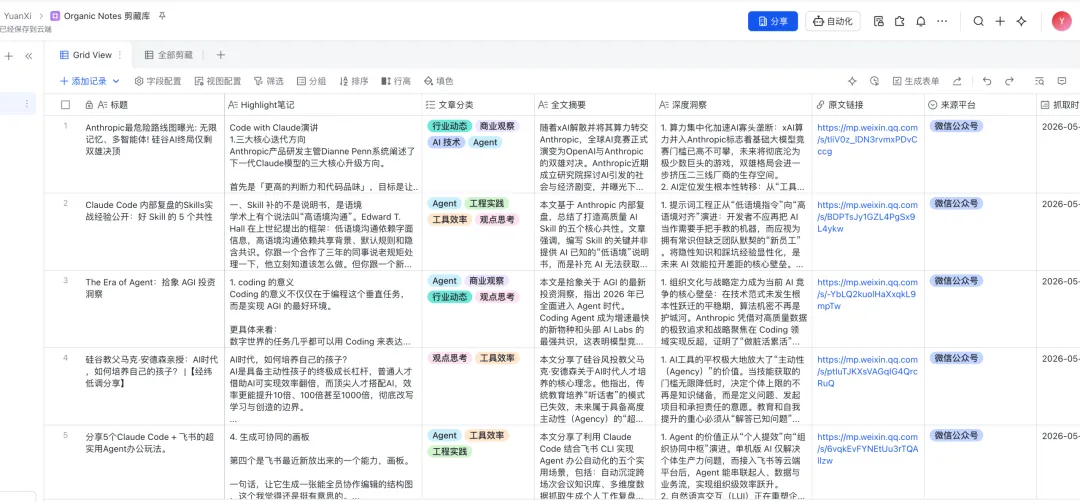Open the comments icon in toolbar
The image size is (1080, 502).
pyautogui.click(x=1062, y=81)
